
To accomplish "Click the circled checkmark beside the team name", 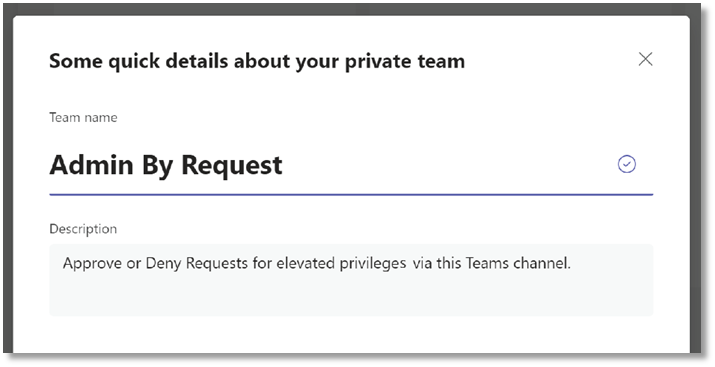I will pos(627,164).
